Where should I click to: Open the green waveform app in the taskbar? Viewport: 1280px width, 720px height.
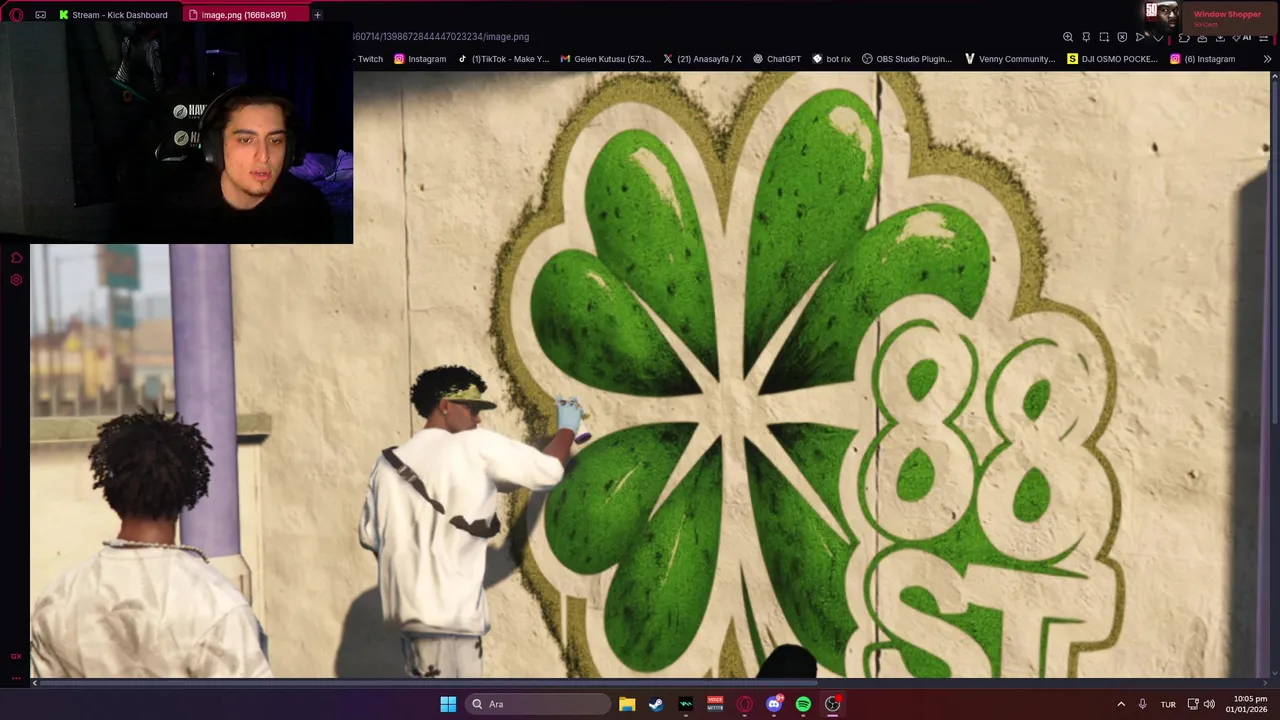[685, 704]
